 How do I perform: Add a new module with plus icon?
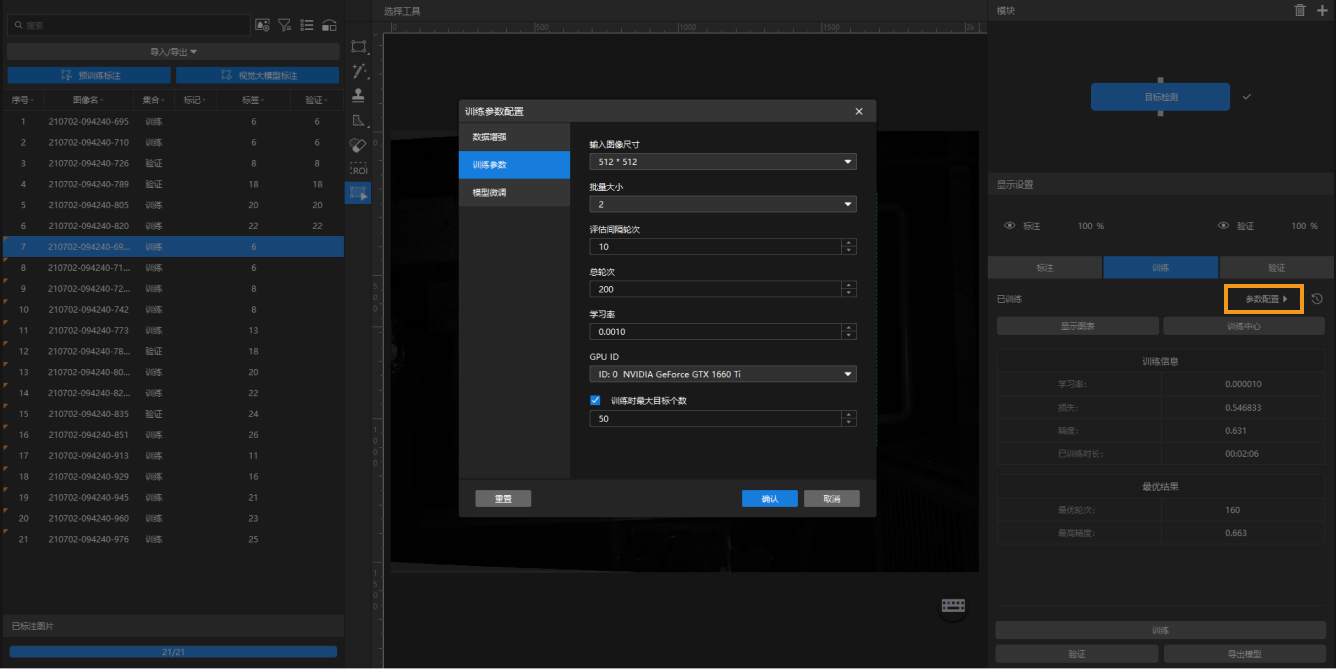[x=1322, y=10]
